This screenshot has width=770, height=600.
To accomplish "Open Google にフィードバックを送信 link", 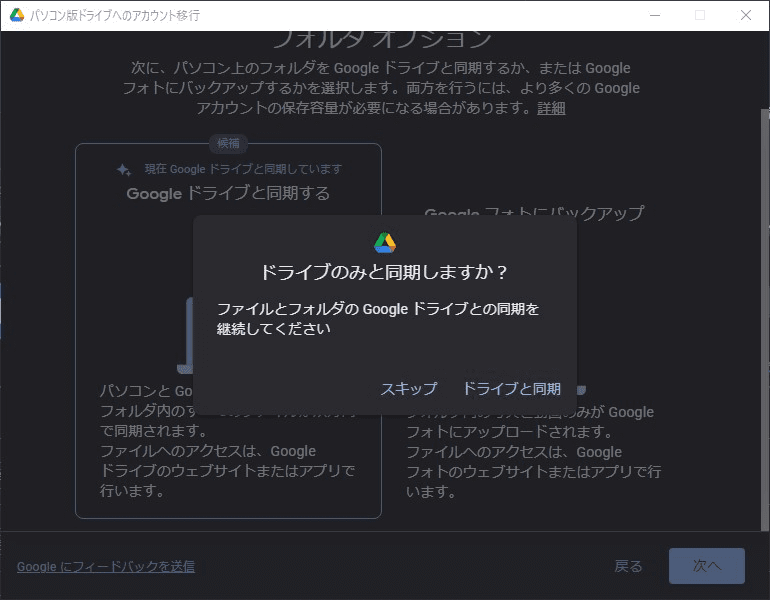I will pyautogui.click(x=106, y=567).
